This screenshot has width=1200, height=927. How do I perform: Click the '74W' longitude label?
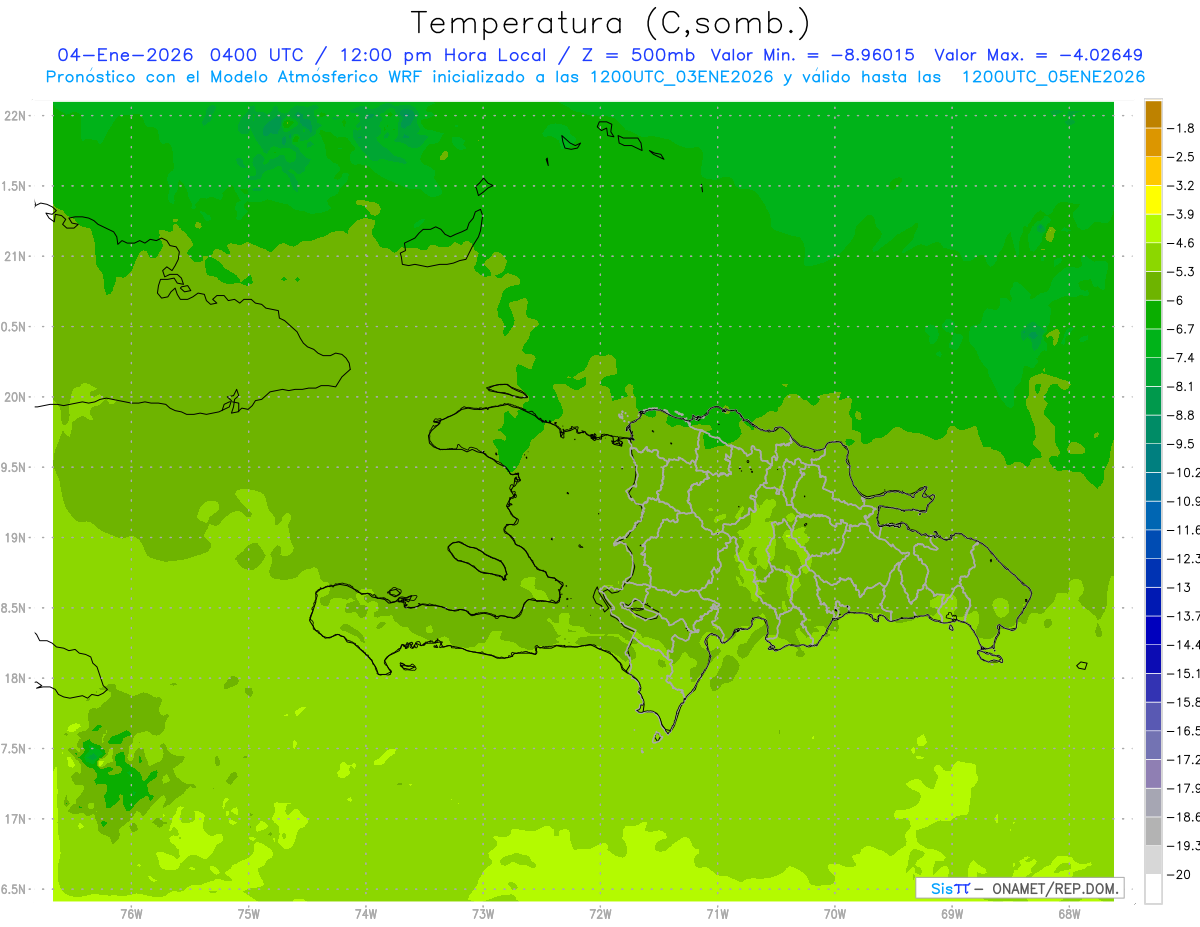[366, 914]
